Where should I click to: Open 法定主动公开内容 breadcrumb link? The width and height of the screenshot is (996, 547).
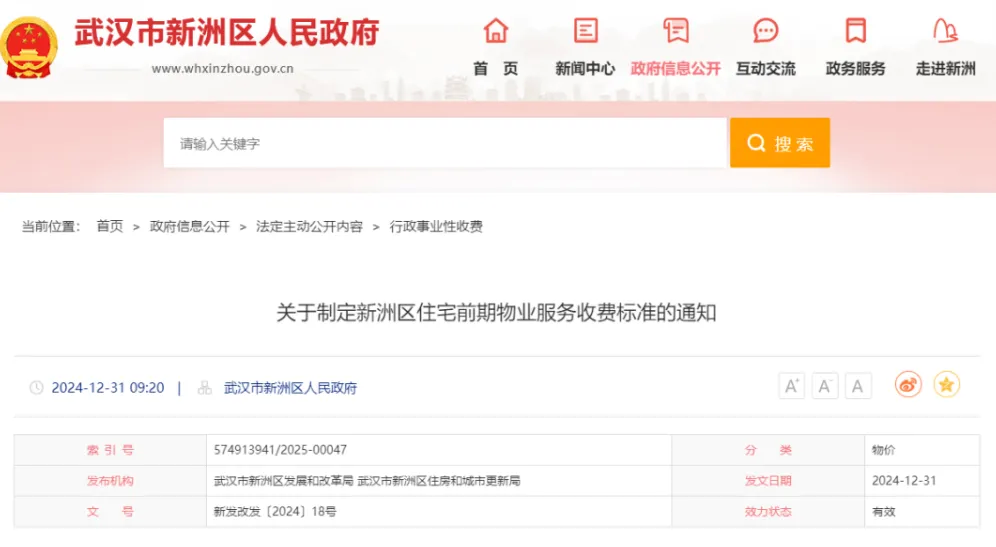point(309,227)
